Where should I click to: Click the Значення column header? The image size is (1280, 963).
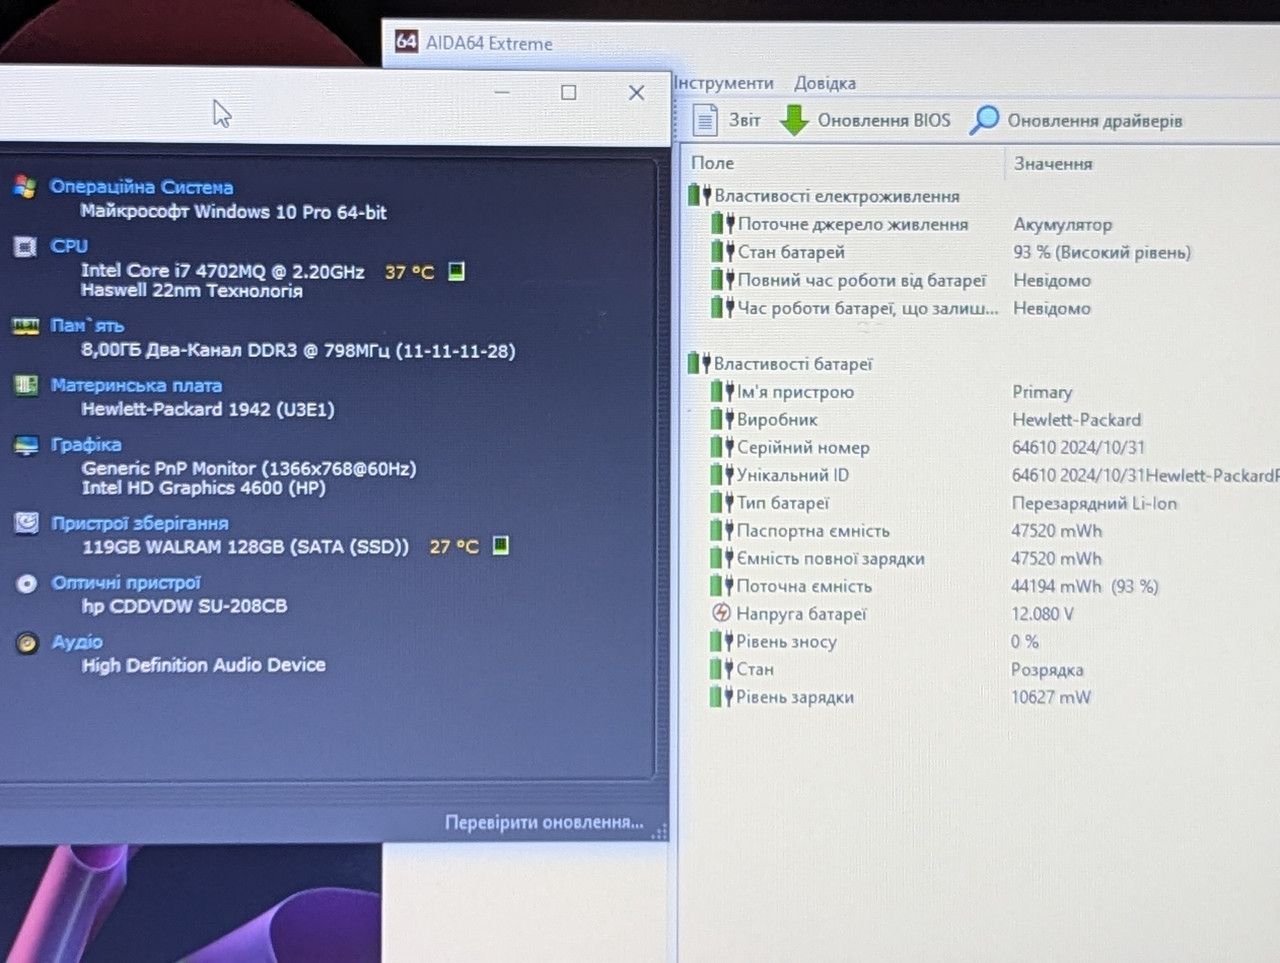coord(1053,163)
